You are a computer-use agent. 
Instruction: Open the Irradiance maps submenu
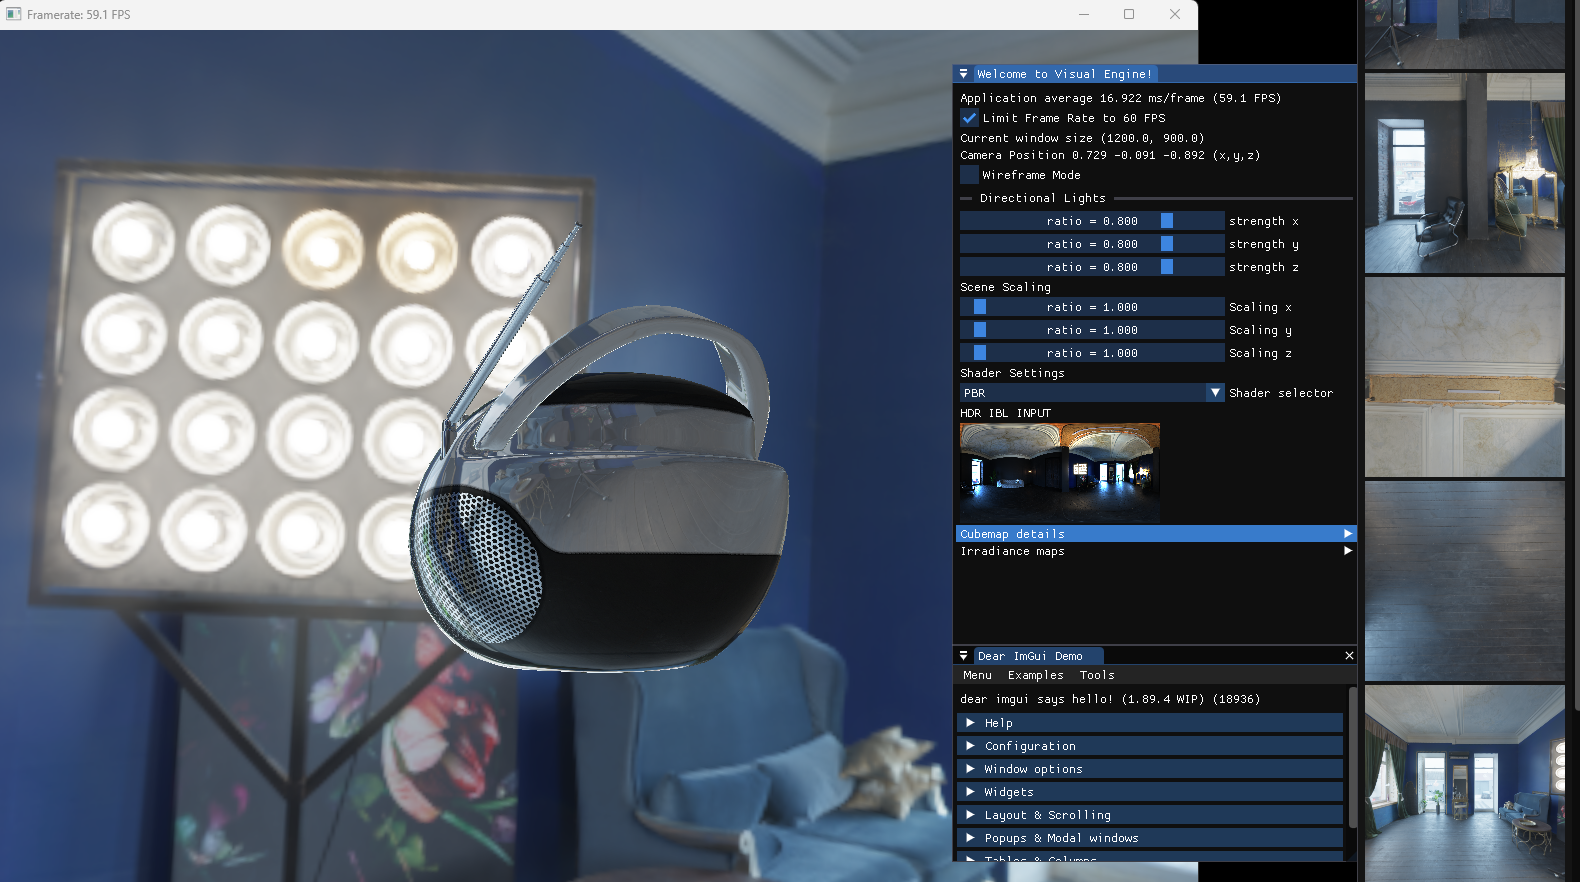coord(1156,551)
